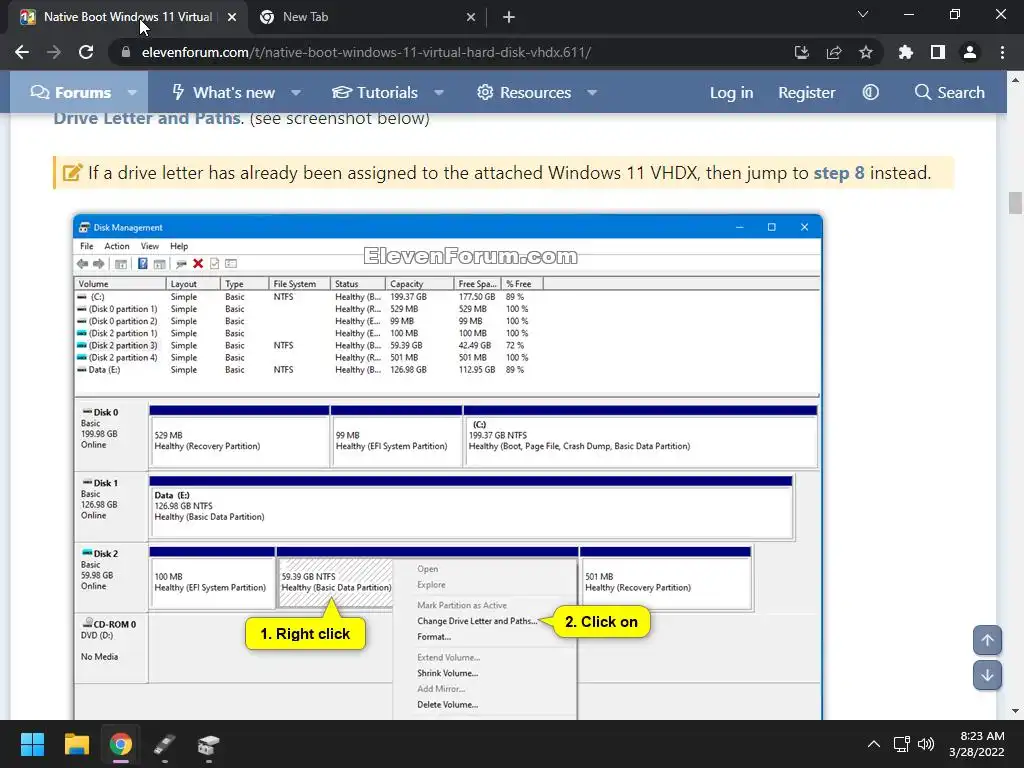The width and height of the screenshot is (1024, 768).
Task: Open the USB drive tool taskbar icon
Action: click(165, 744)
